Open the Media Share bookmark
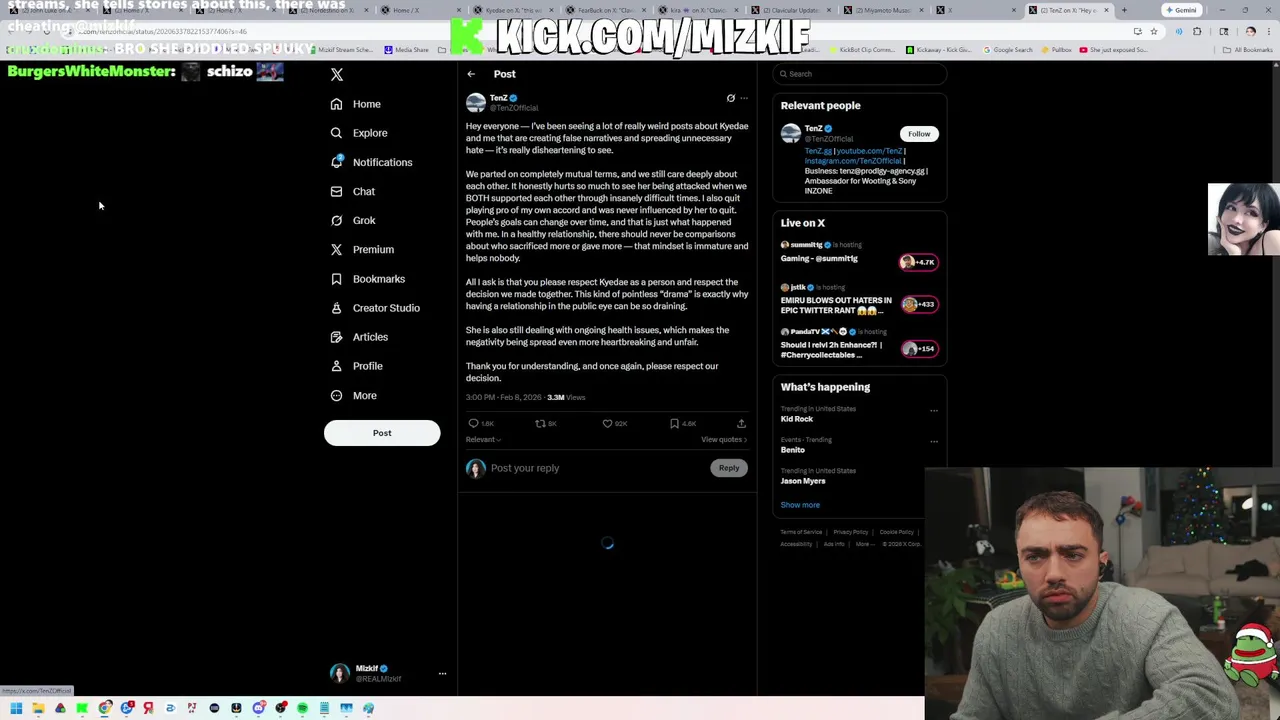Image resolution: width=1280 pixels, height=720 pixels. [406, 50]
